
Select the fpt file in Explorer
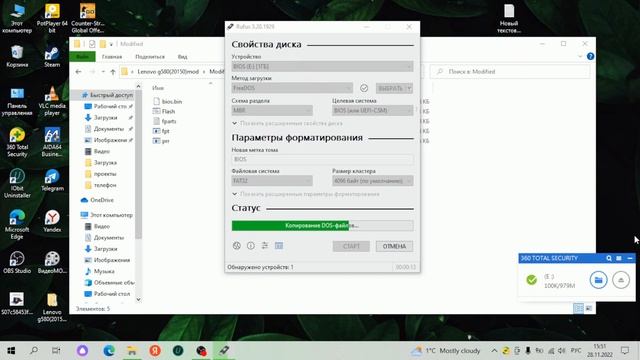tap(161, 131)
